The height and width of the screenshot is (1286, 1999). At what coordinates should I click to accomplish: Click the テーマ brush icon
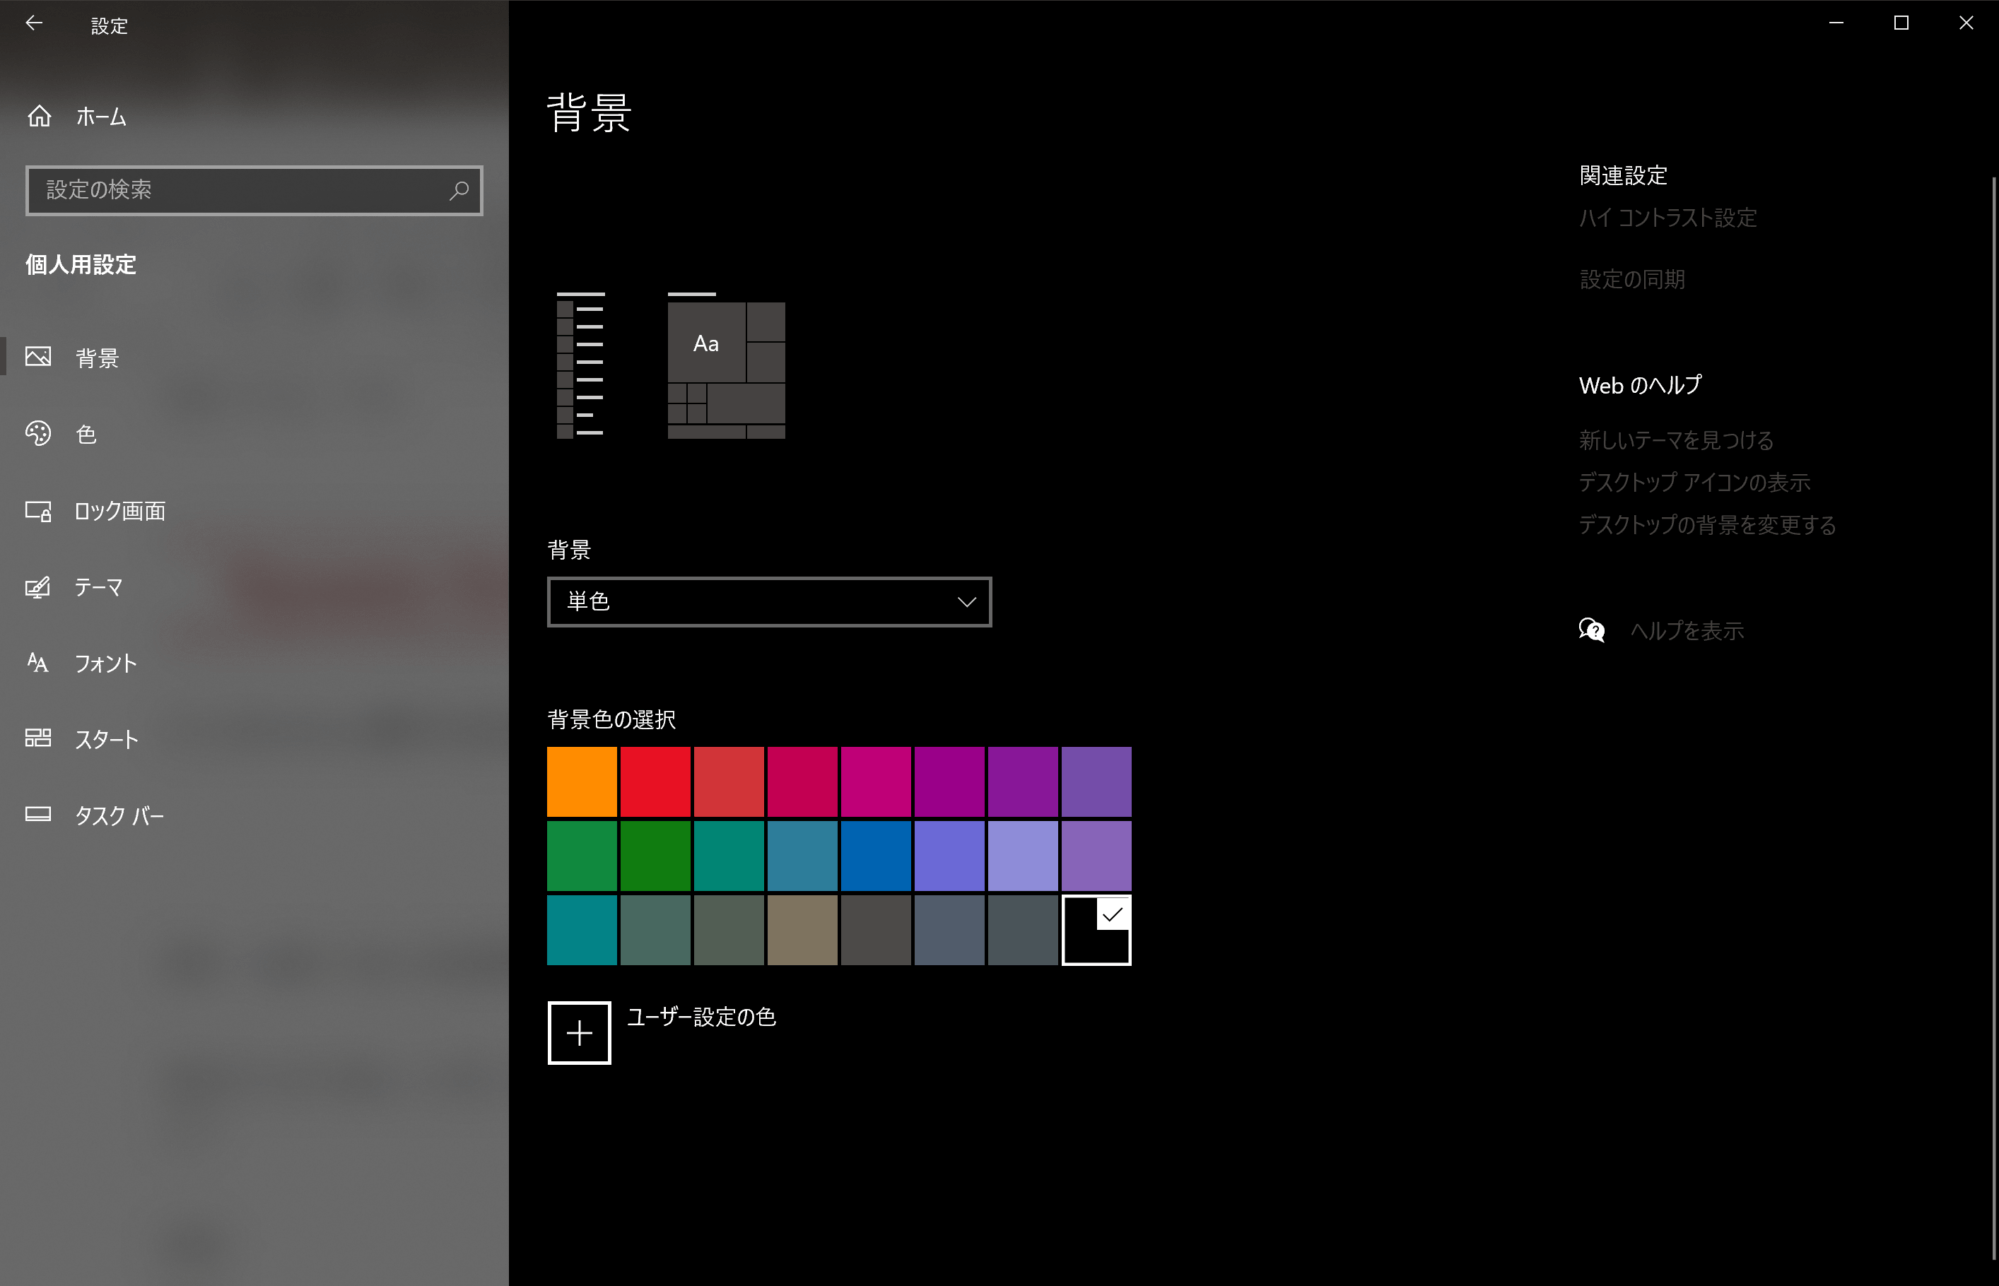[38, 587]
